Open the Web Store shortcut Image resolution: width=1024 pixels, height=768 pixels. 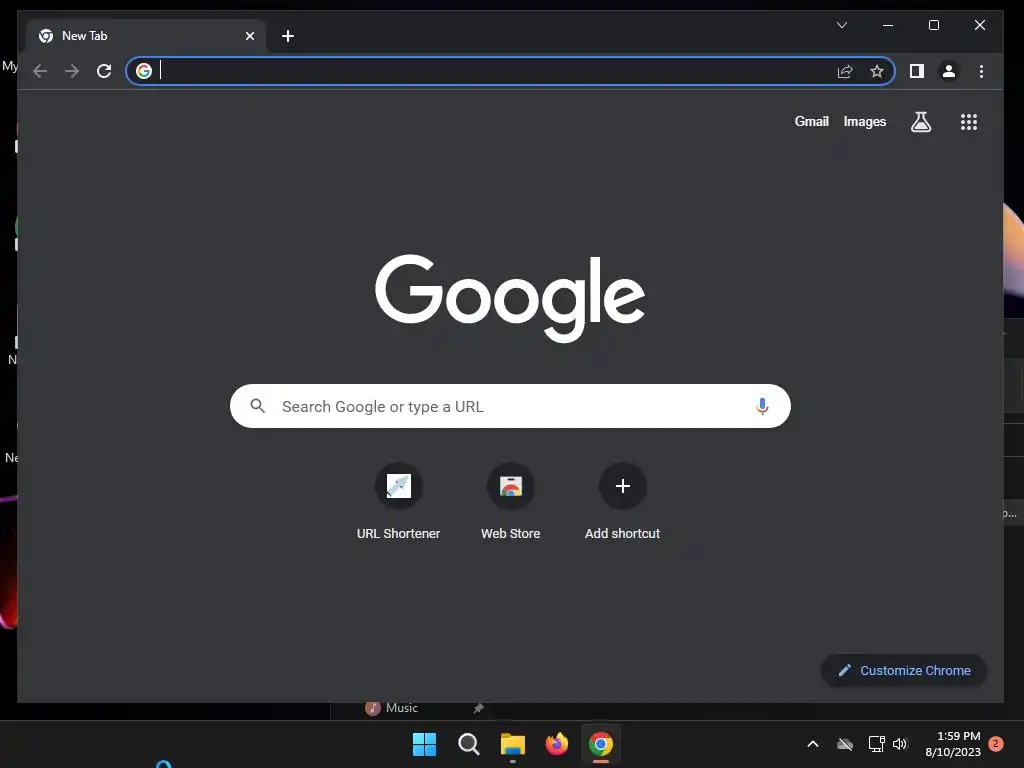(x=511, y=502)
